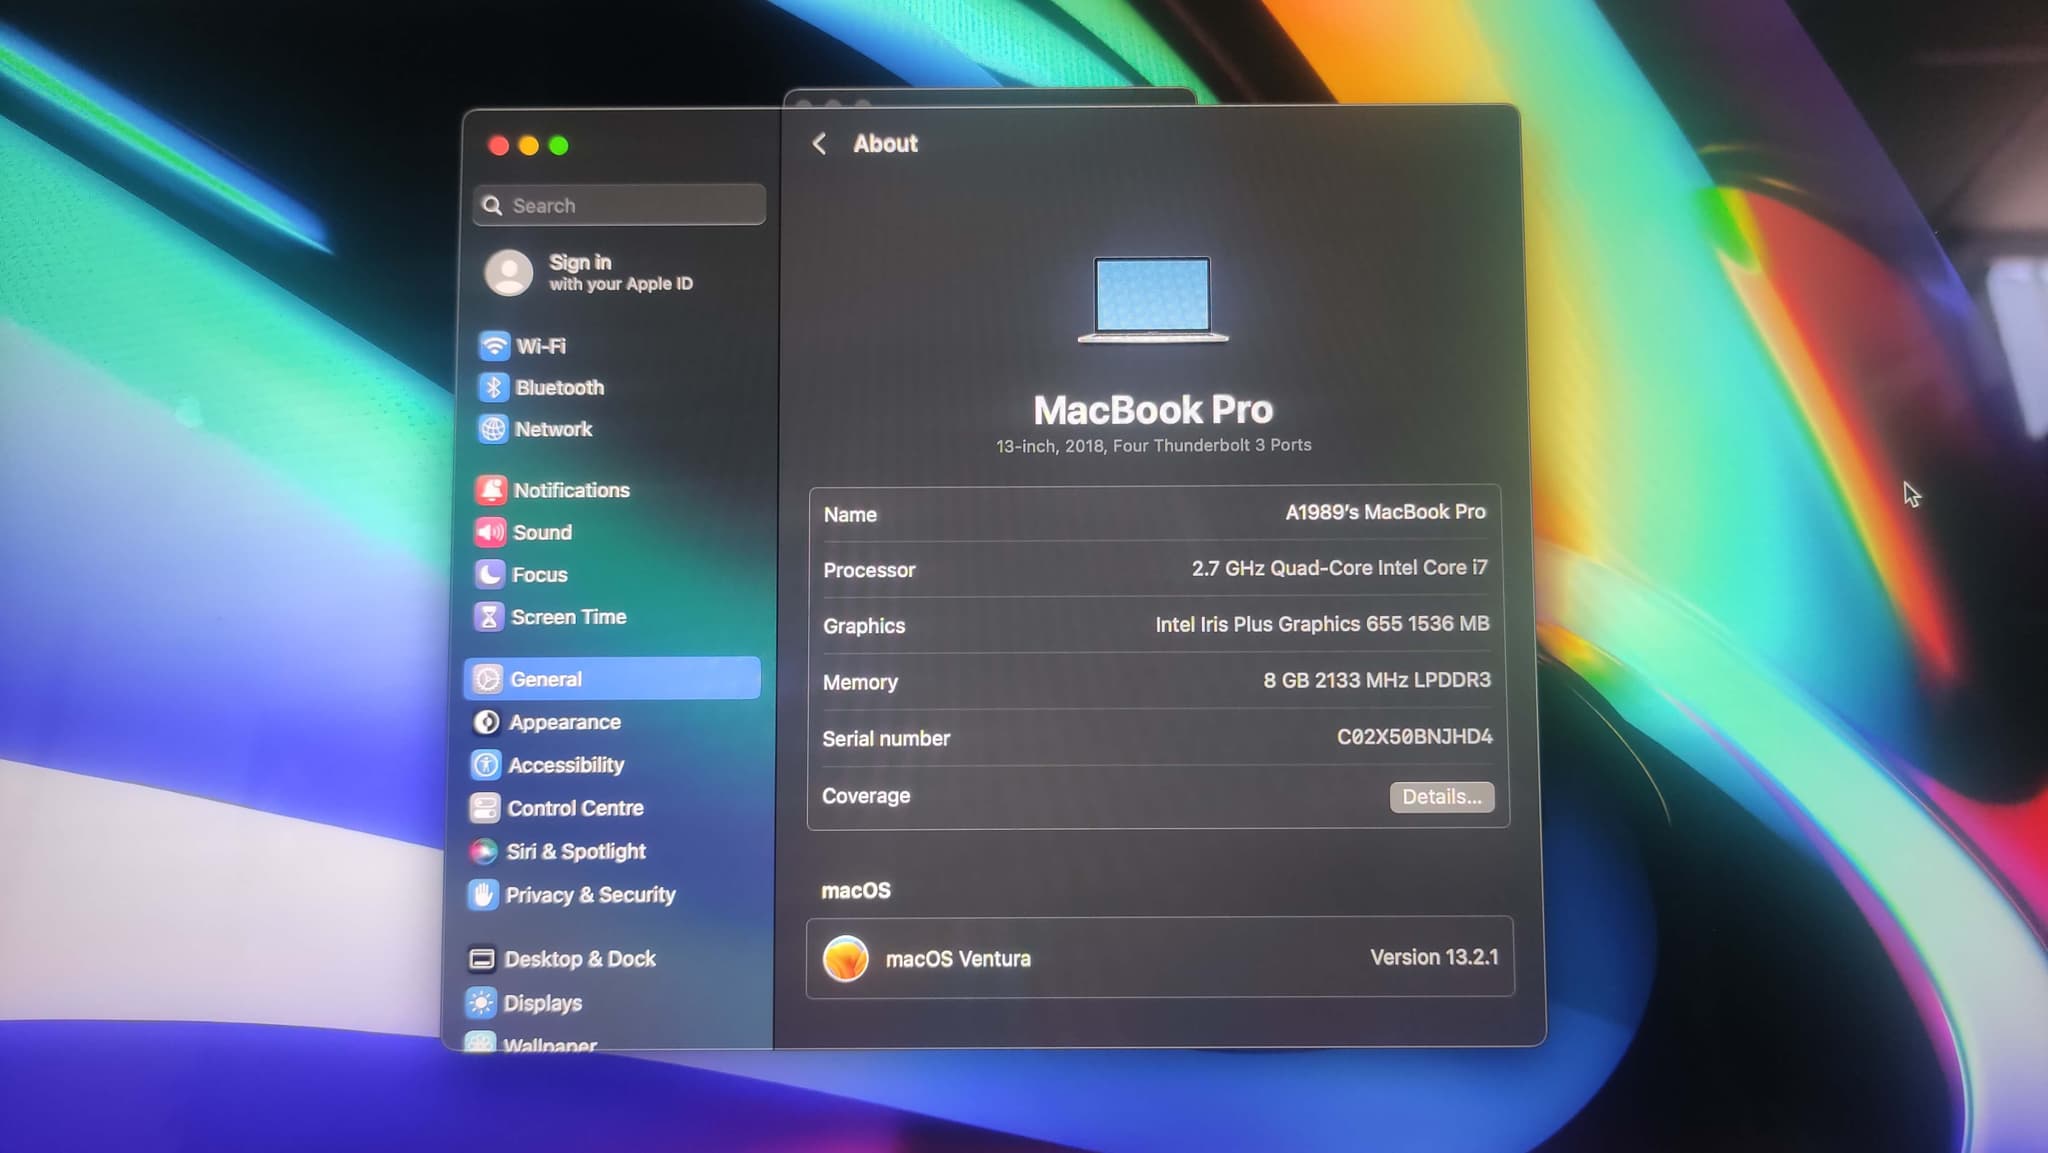
Task: Close the System Settings window
Action: 498,146
